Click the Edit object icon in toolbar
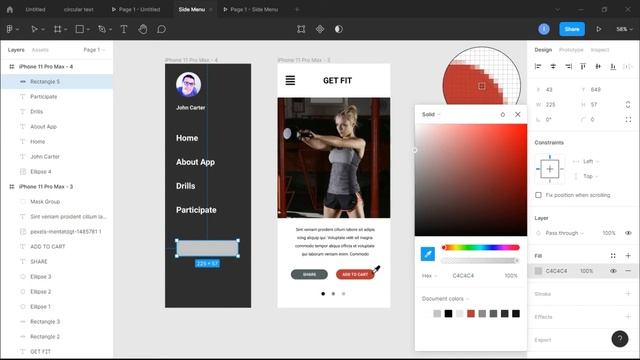The height and width of the screenshot is (360, 640). 301,29
